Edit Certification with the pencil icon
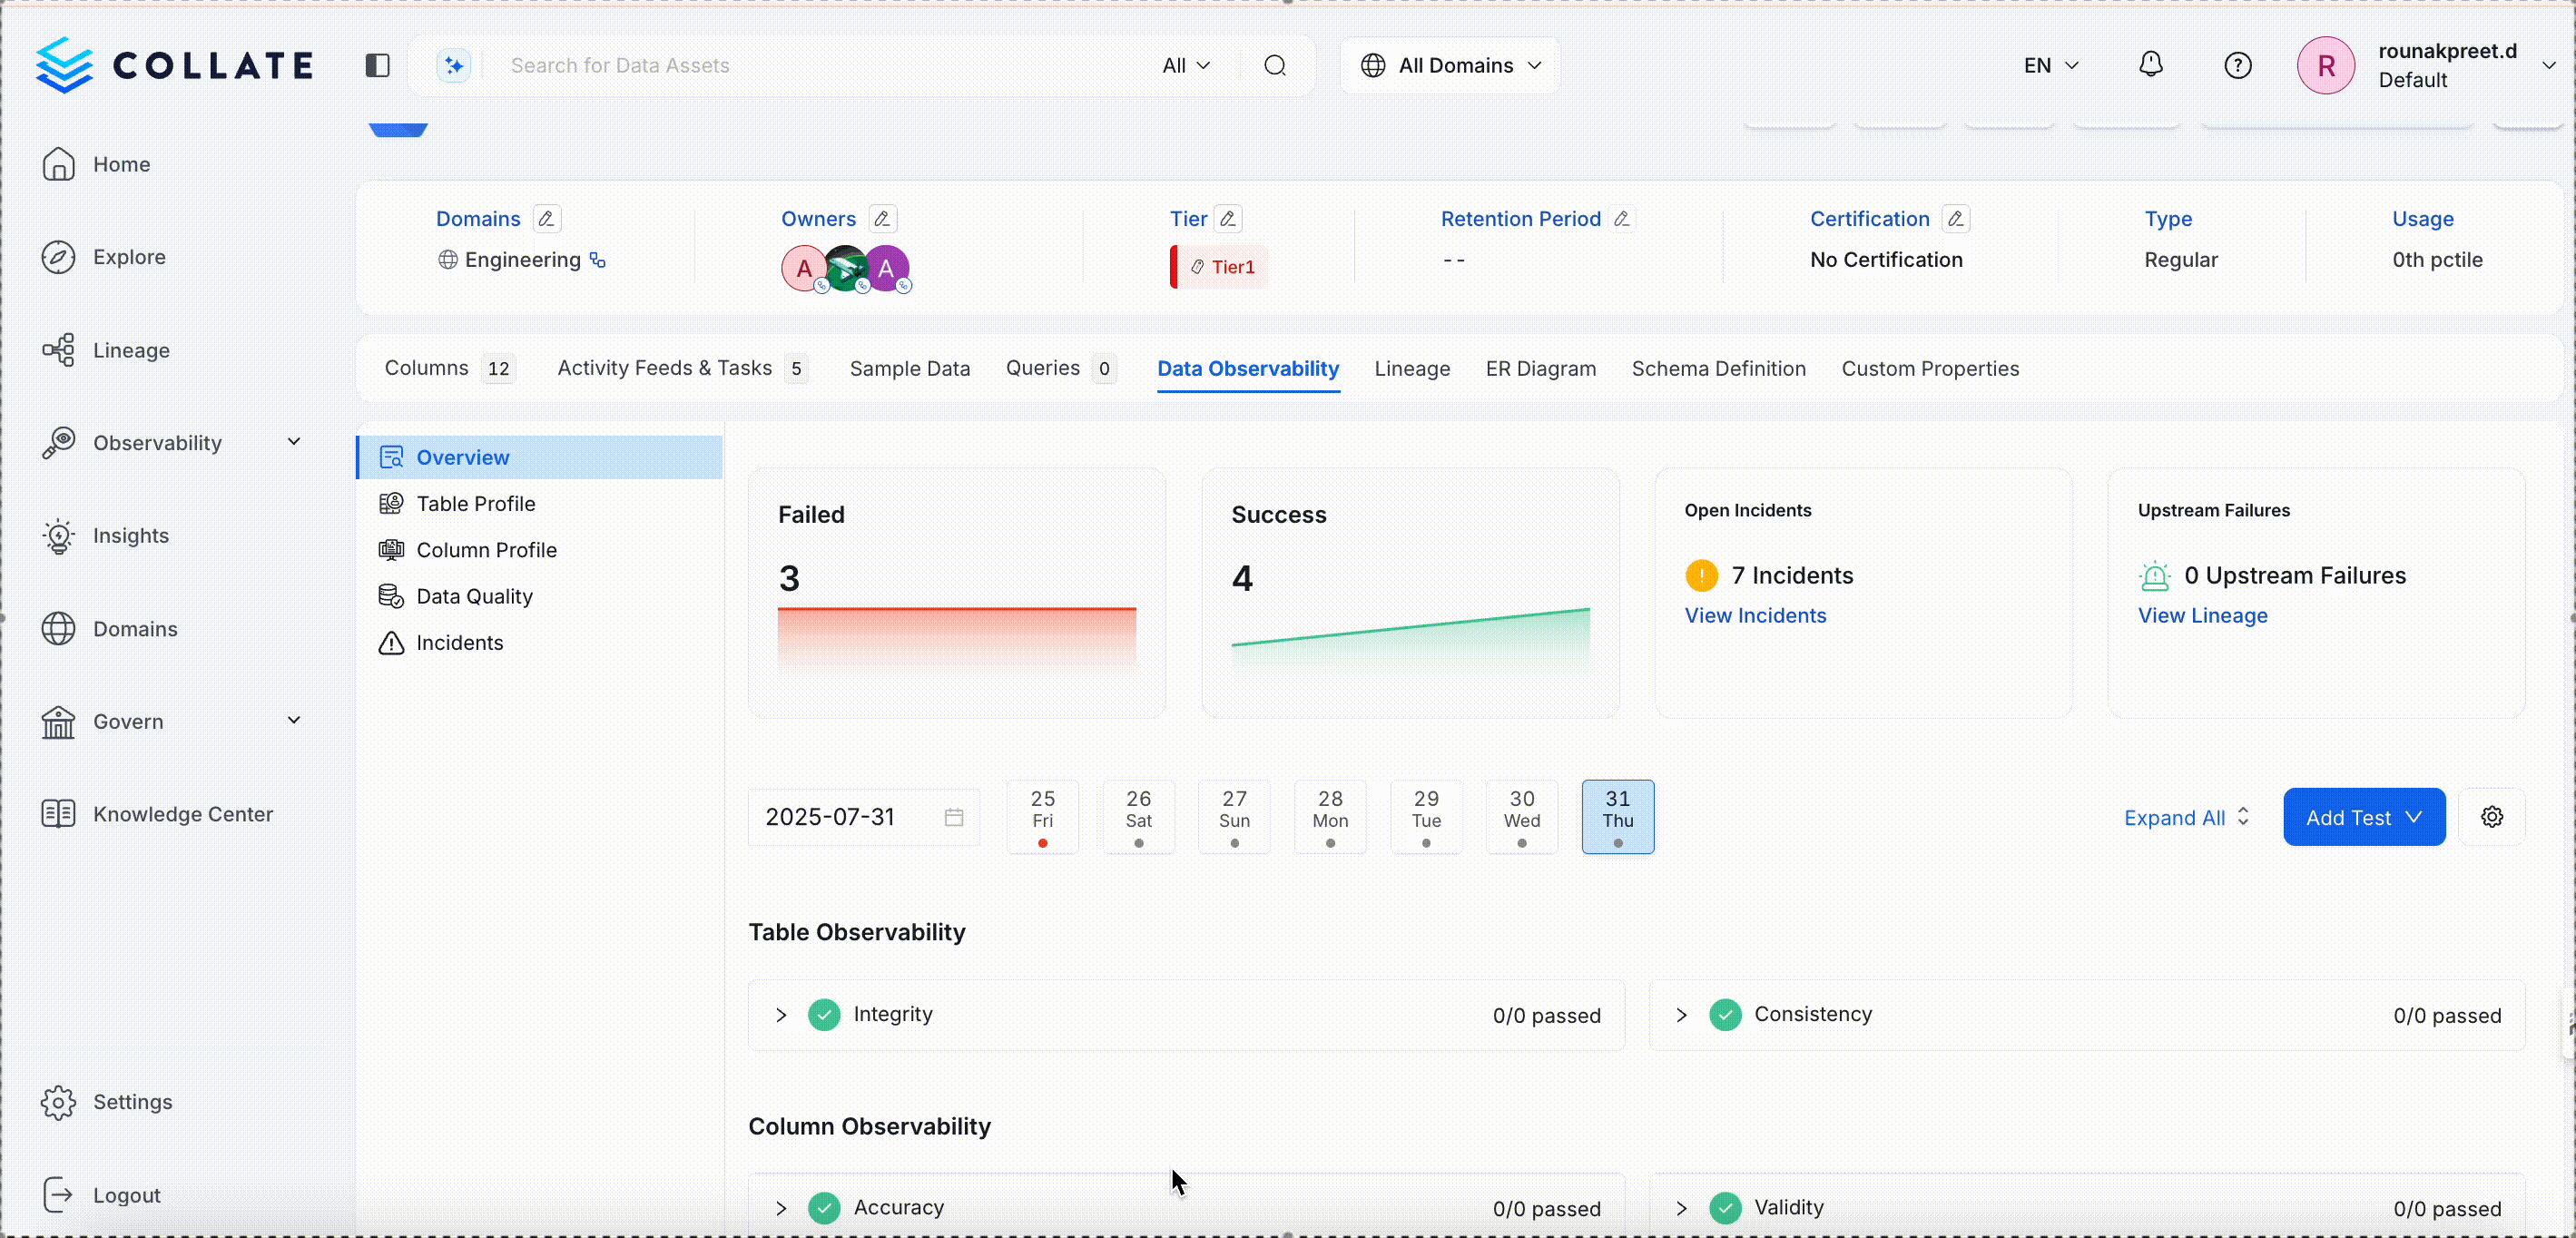2576x1238 pixels. (x=1955, y=219)
